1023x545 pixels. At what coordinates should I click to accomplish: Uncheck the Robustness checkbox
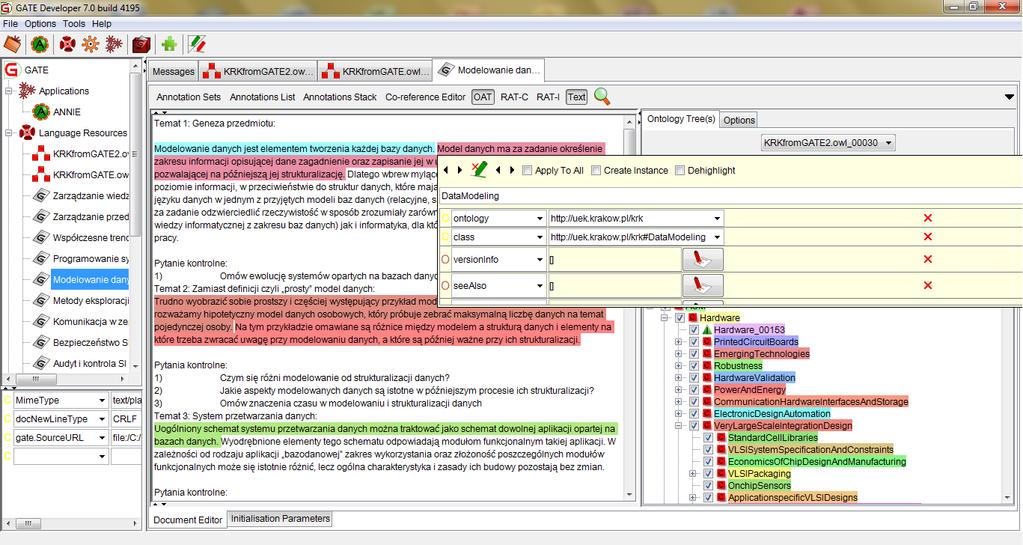pos(694,366)
